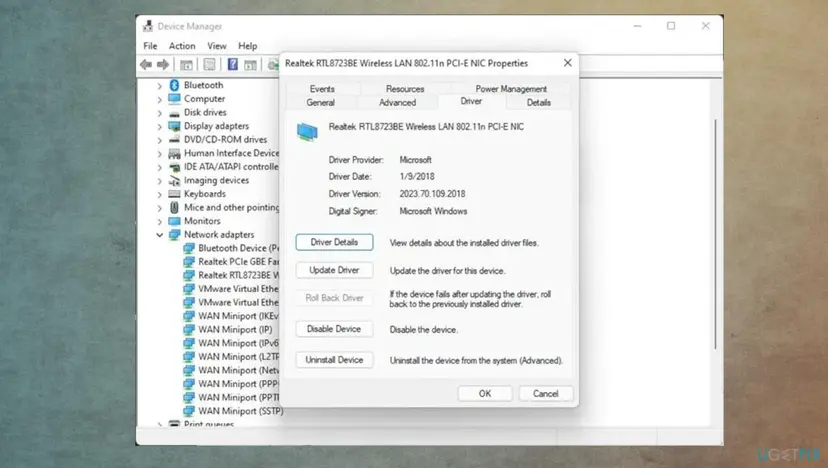Confirm with the OK button
This screenshot has width=828, height=468.
point(485,394)
